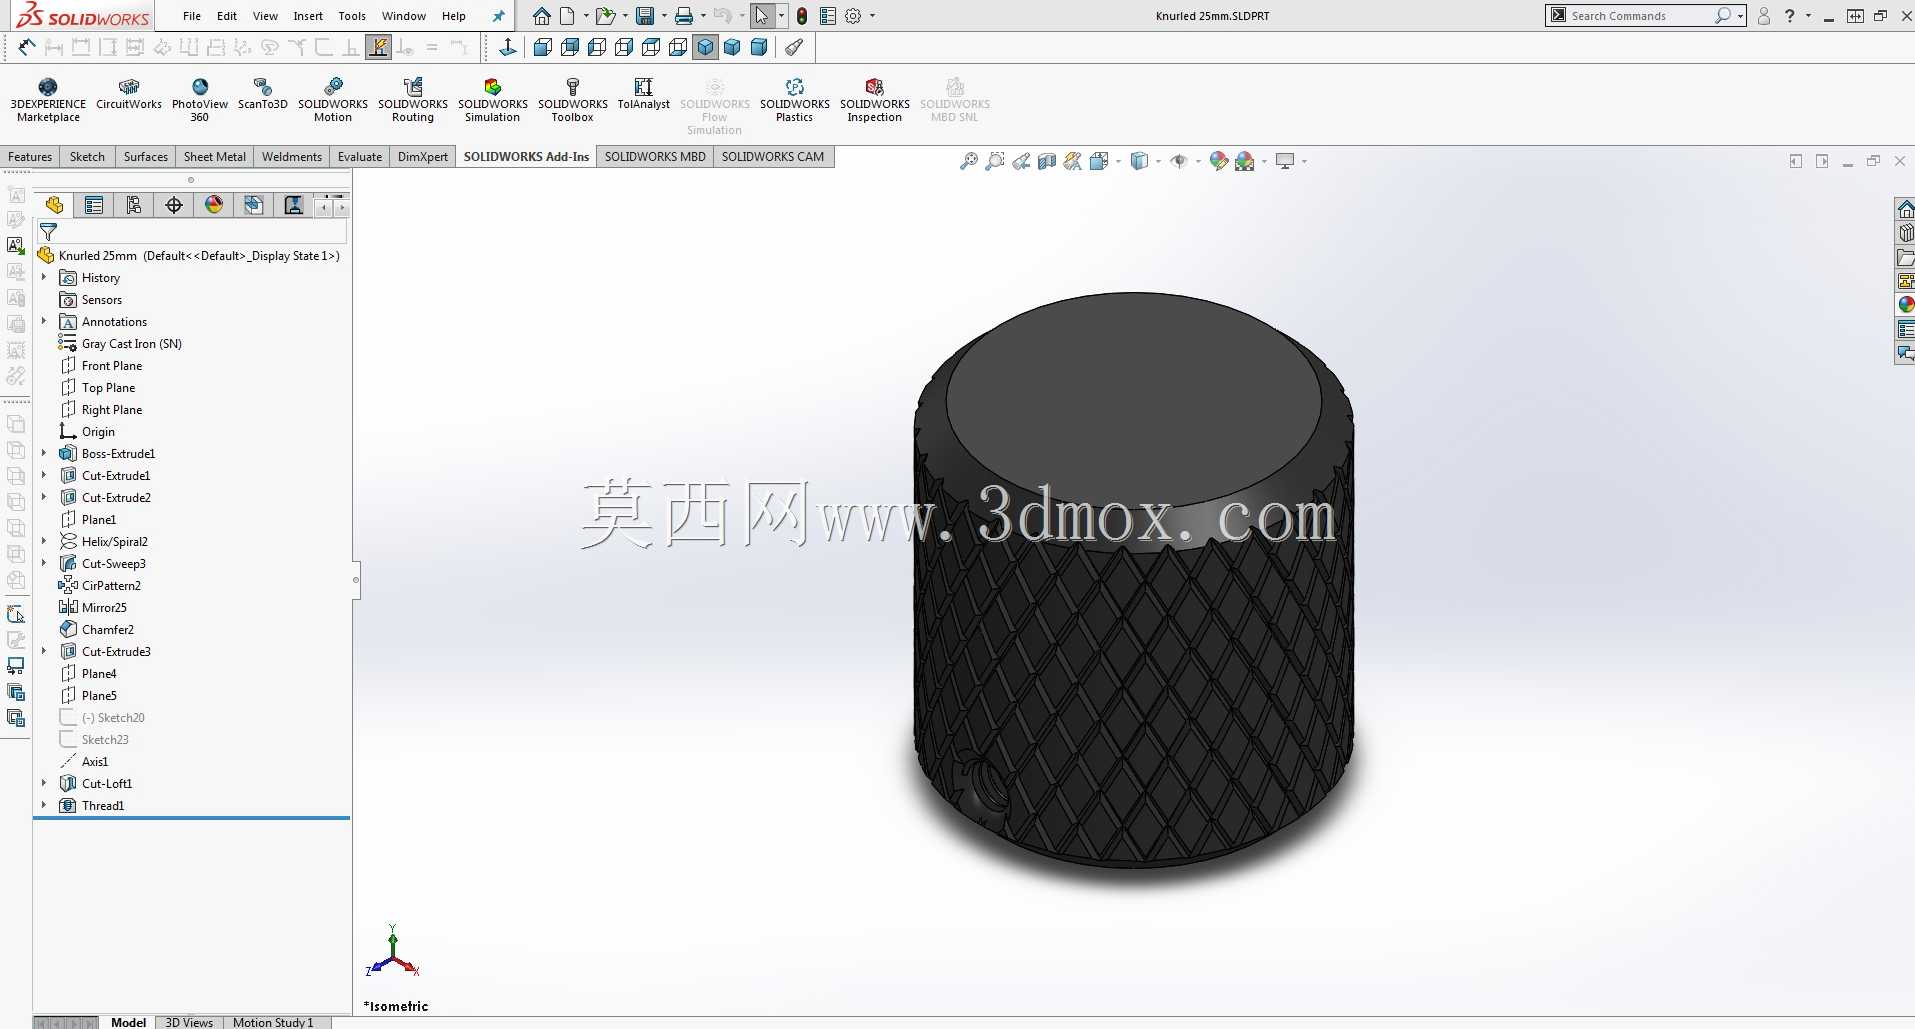Expand the History folder
The image size is (1915, 1029).
pyautogui.click(x=44, y=277)
